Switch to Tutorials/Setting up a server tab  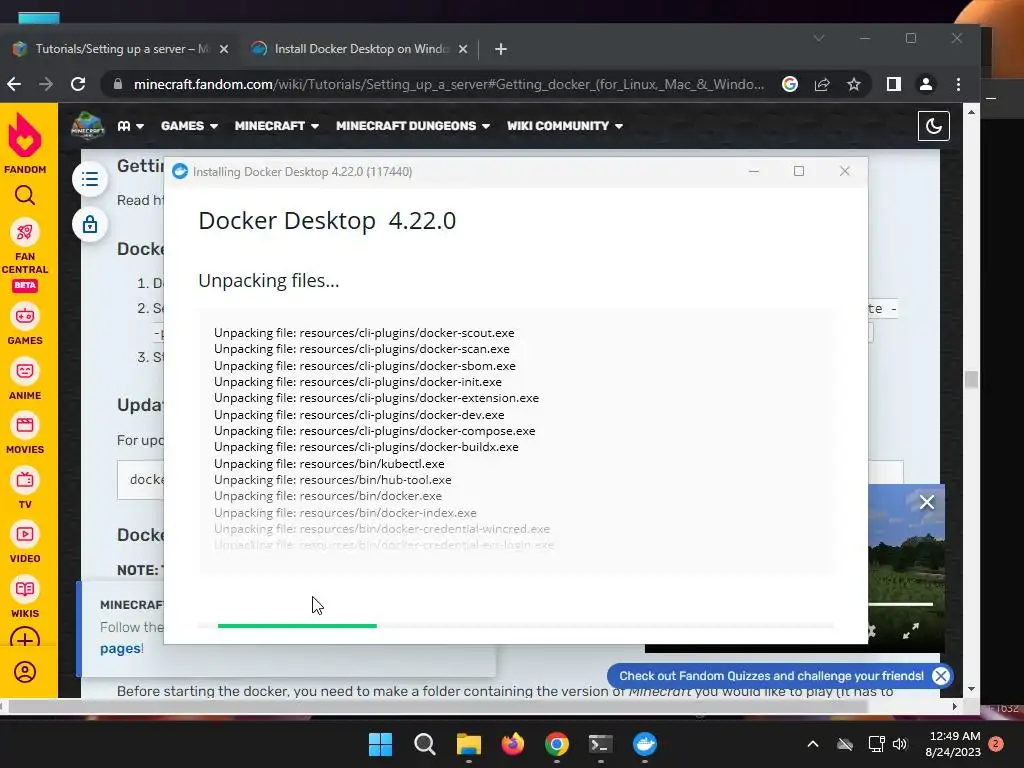[x=121, y=49]
